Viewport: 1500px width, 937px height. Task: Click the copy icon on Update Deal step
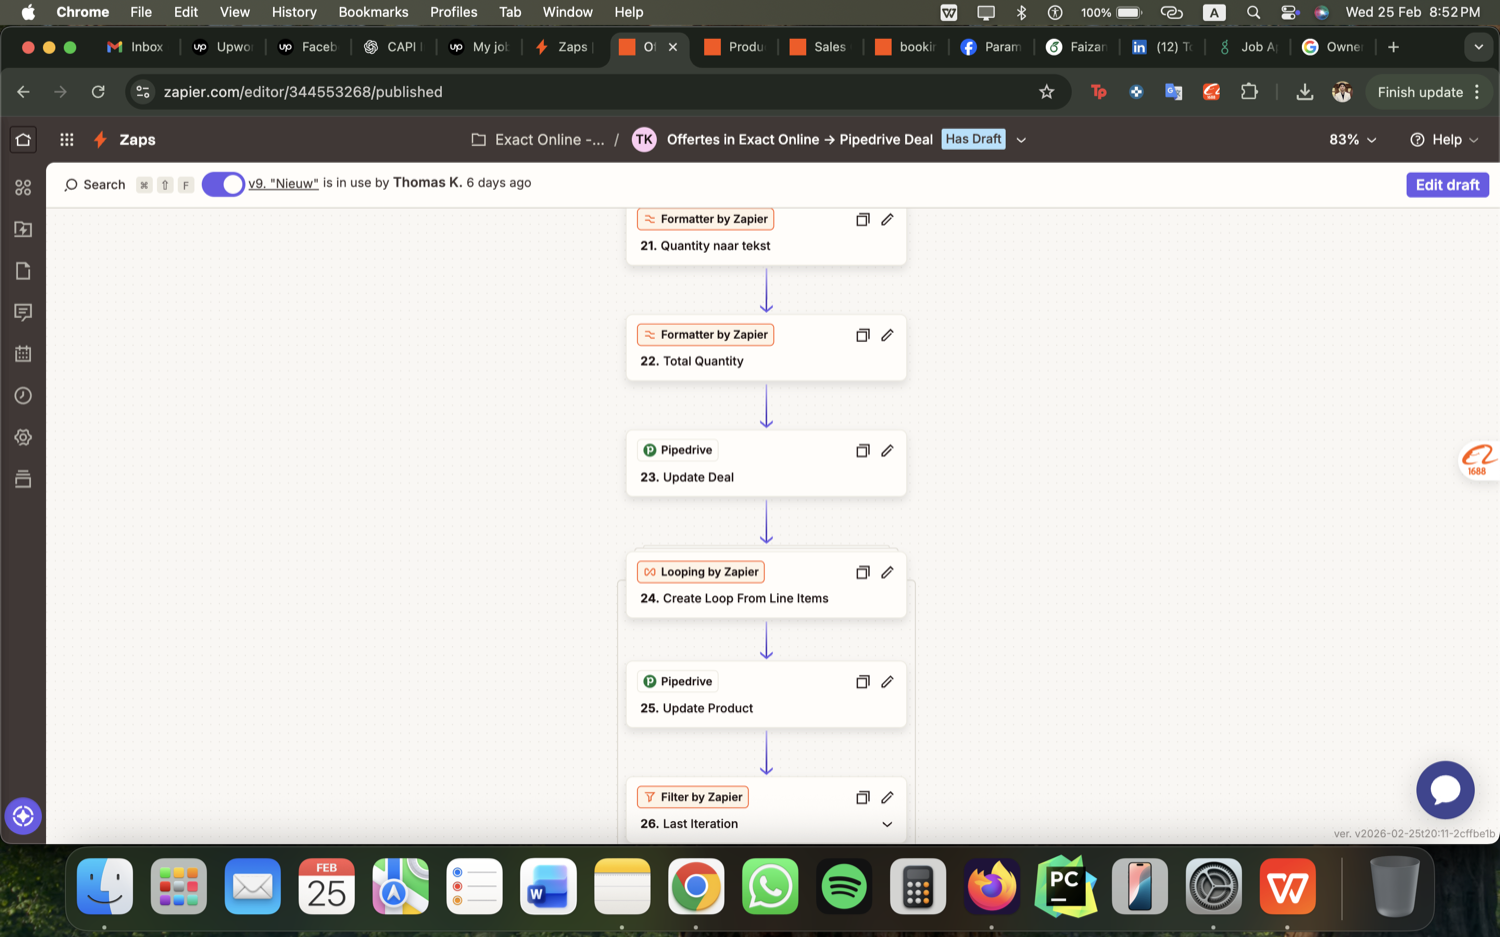coord(862,451)
